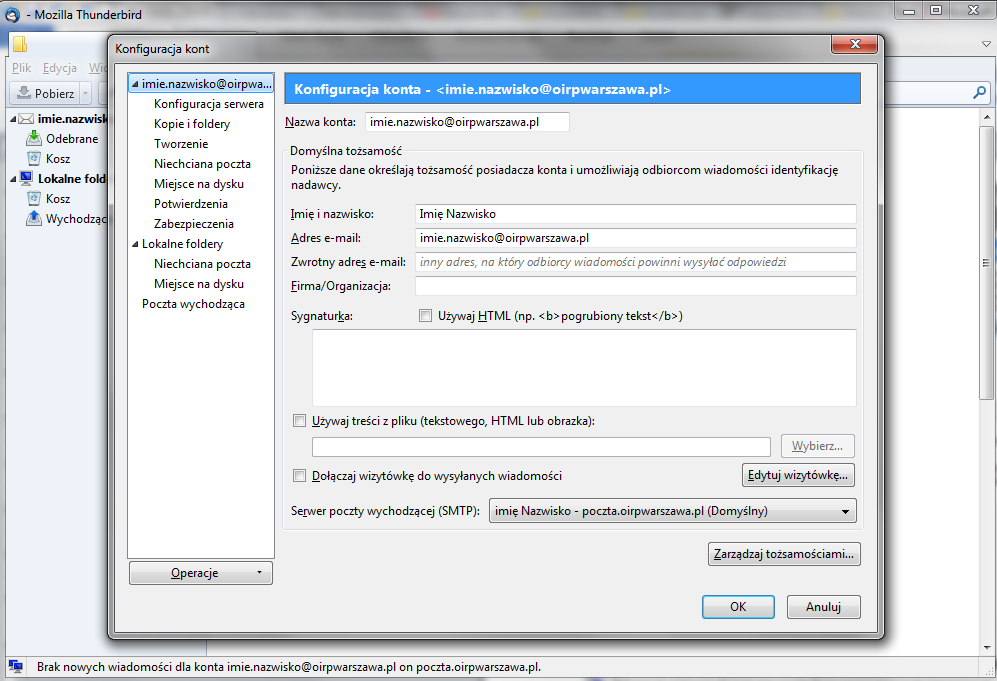Click the Odebrane inbox icon

pos(33,138)
